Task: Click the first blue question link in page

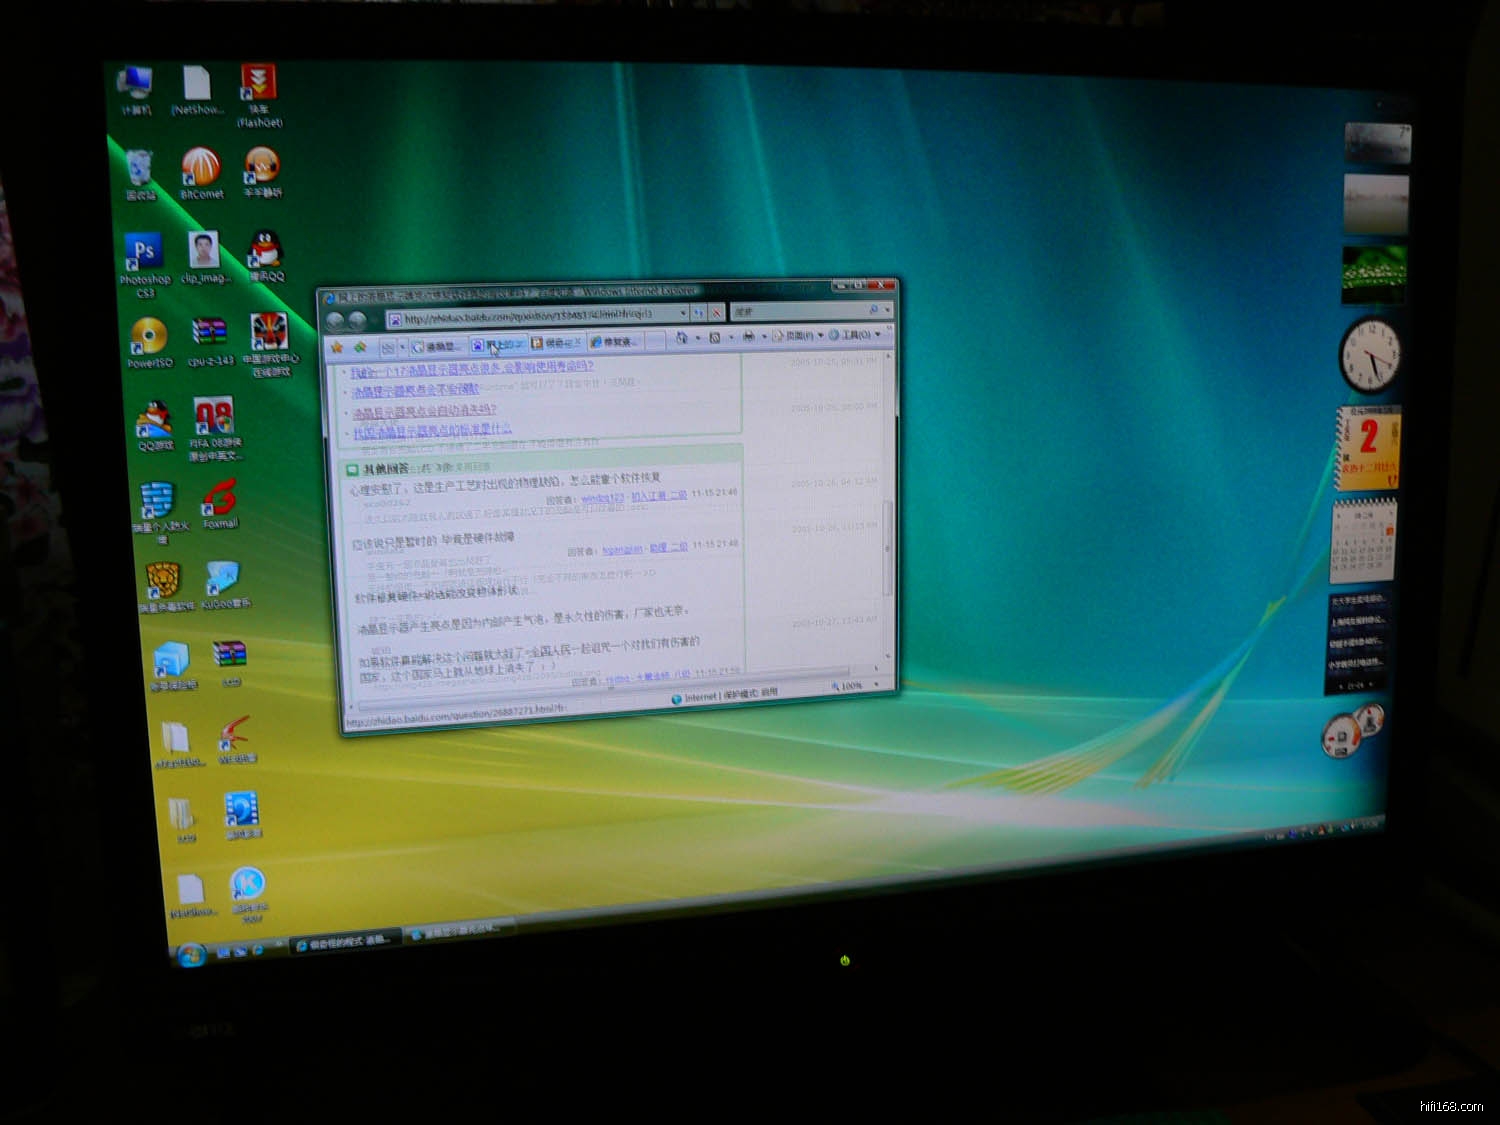Action: [x=472, y=368]
